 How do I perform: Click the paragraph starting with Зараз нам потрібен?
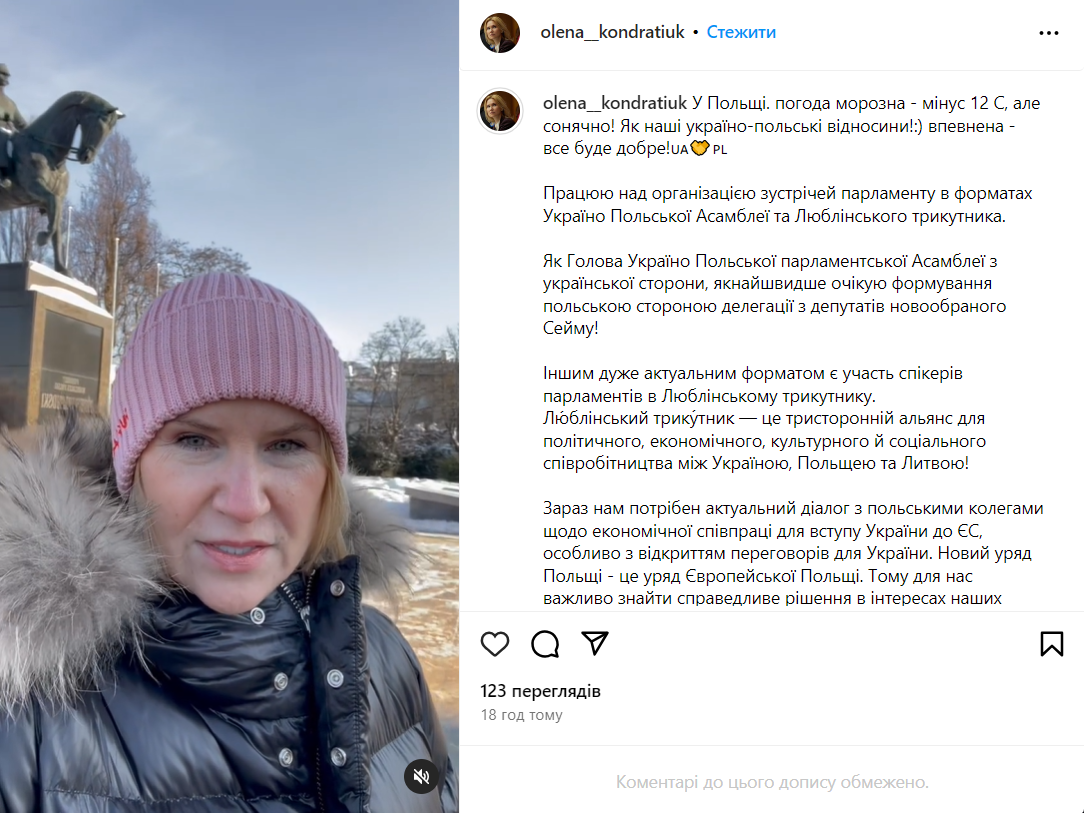click(793, 553)
